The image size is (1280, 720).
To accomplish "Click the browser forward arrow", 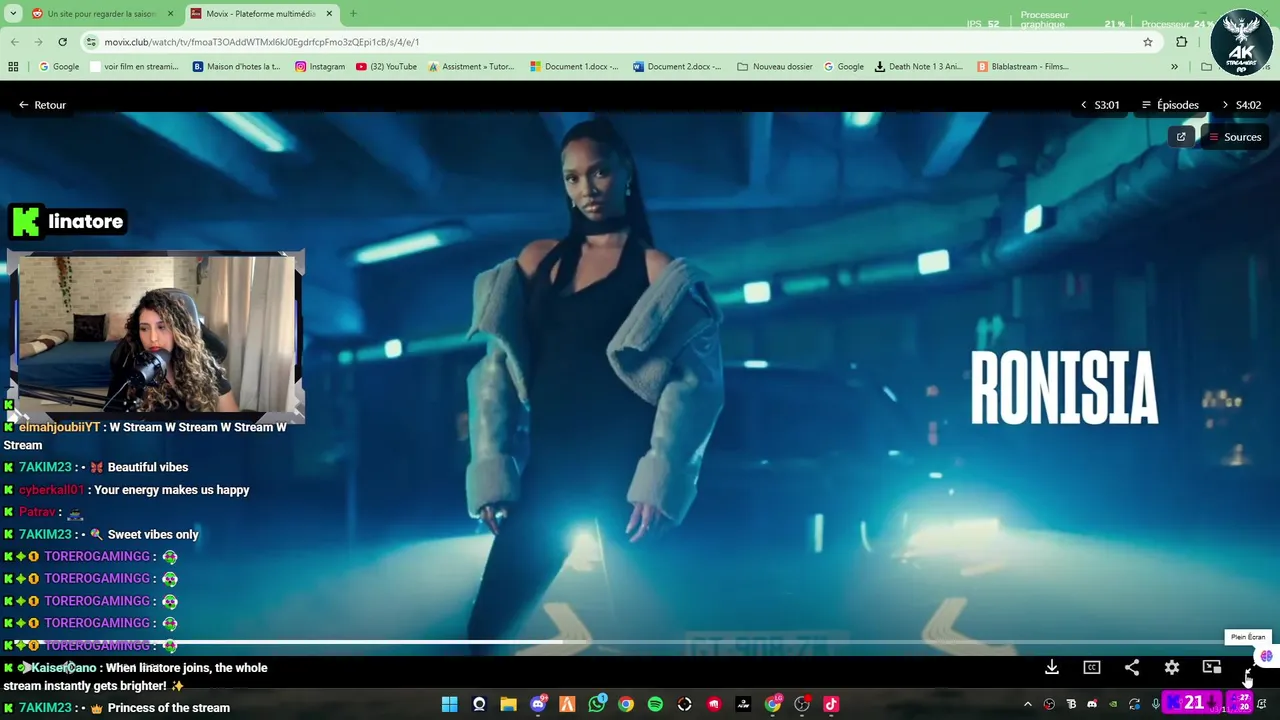I will click(x=38, y=42).
